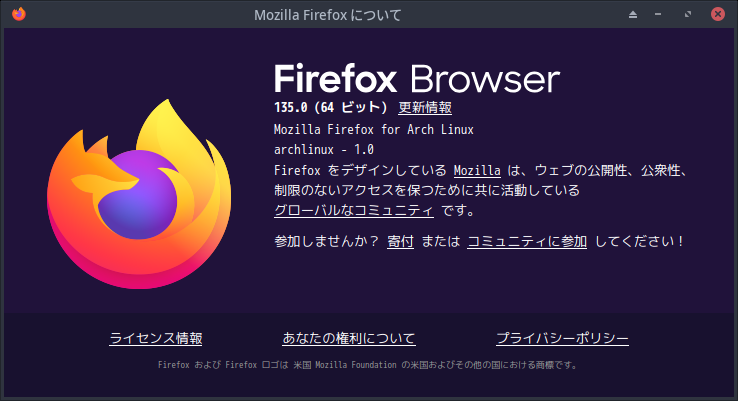
Task: Click the Firefox Browser wordmark heading
Action: tap(417, 79)
